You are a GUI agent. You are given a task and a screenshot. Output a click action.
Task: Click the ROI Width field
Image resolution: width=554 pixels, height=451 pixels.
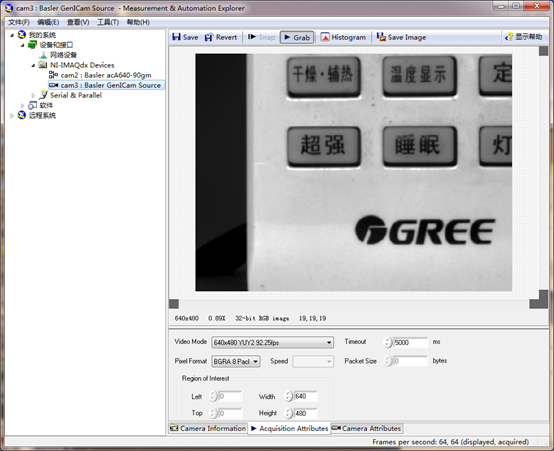tap(306, 396)
